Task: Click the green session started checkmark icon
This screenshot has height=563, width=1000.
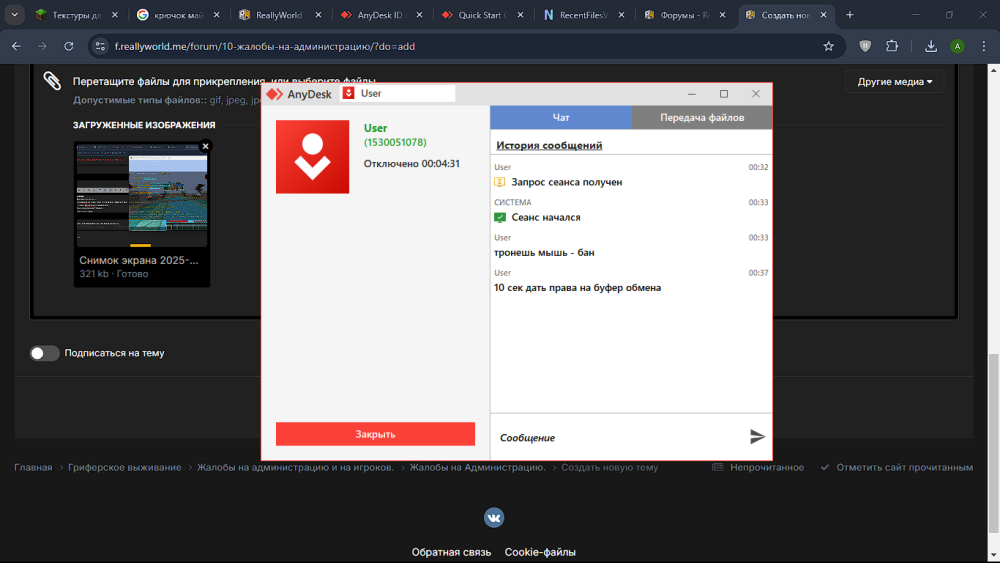Action: (500, 217)
